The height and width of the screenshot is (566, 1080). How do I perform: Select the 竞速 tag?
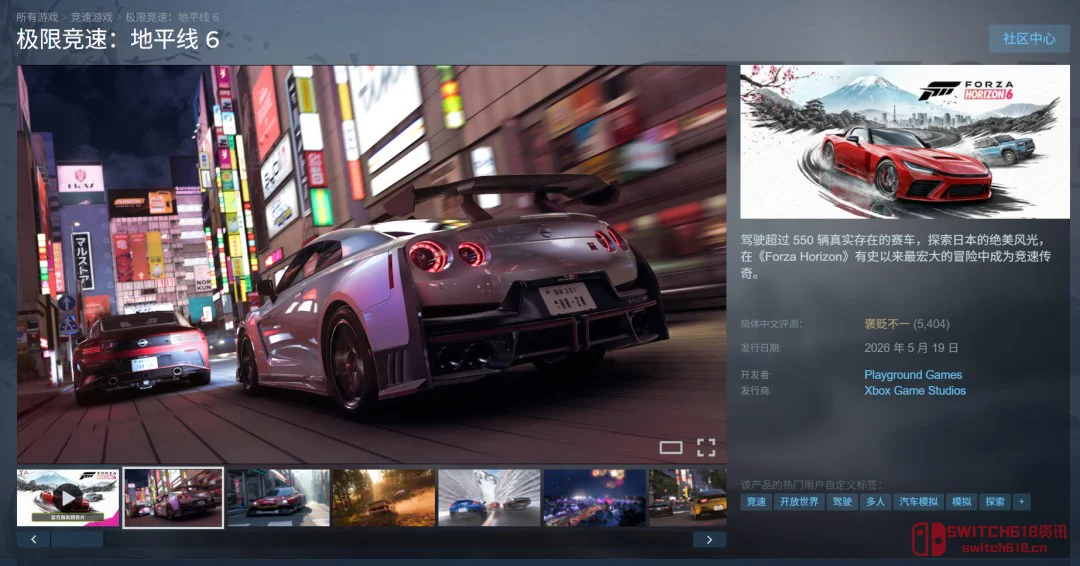[756, 502]
